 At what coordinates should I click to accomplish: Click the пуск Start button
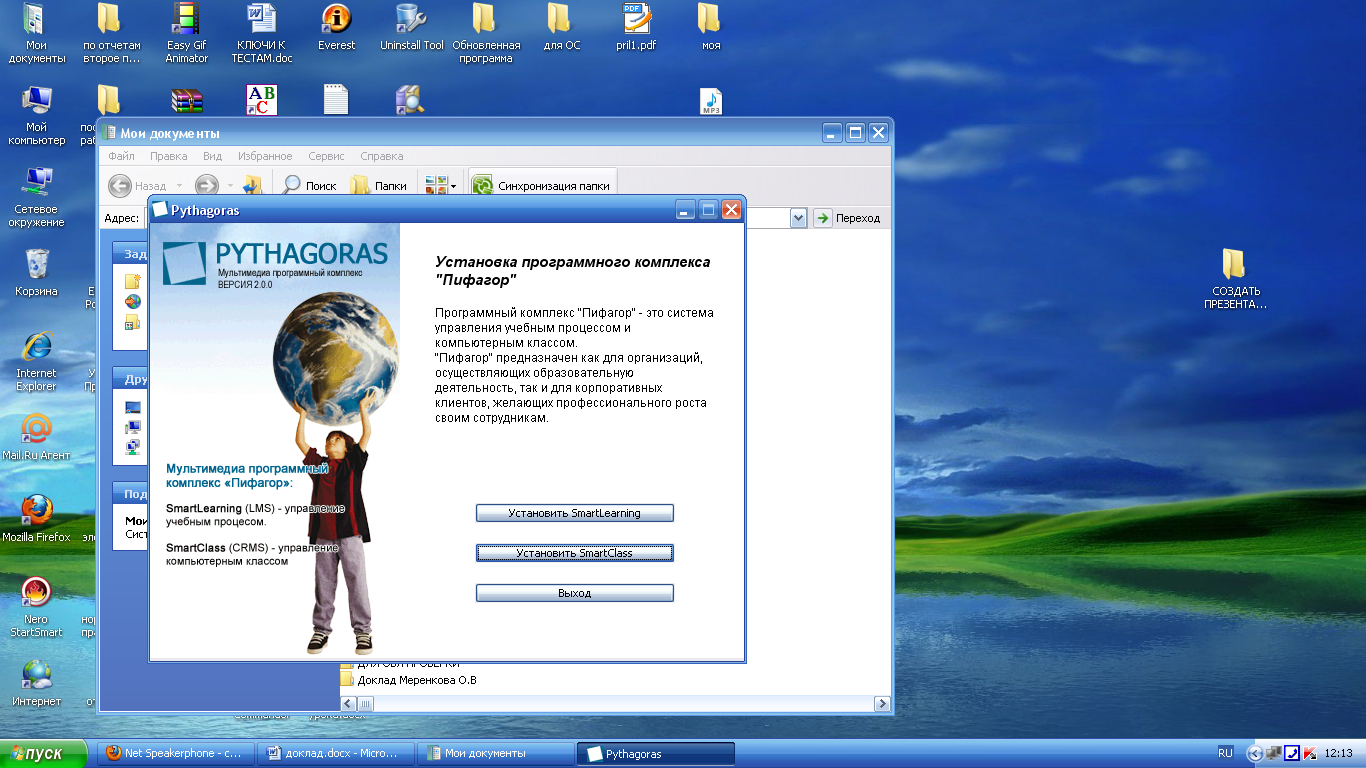click(x=46, y=754)
